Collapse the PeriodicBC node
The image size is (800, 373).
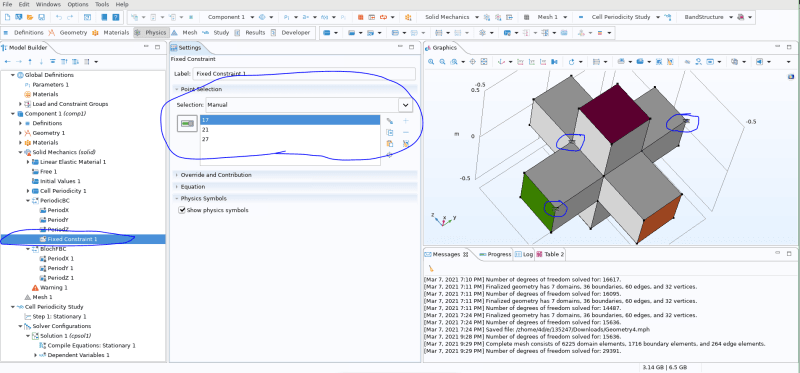click(x=29, y=201)
